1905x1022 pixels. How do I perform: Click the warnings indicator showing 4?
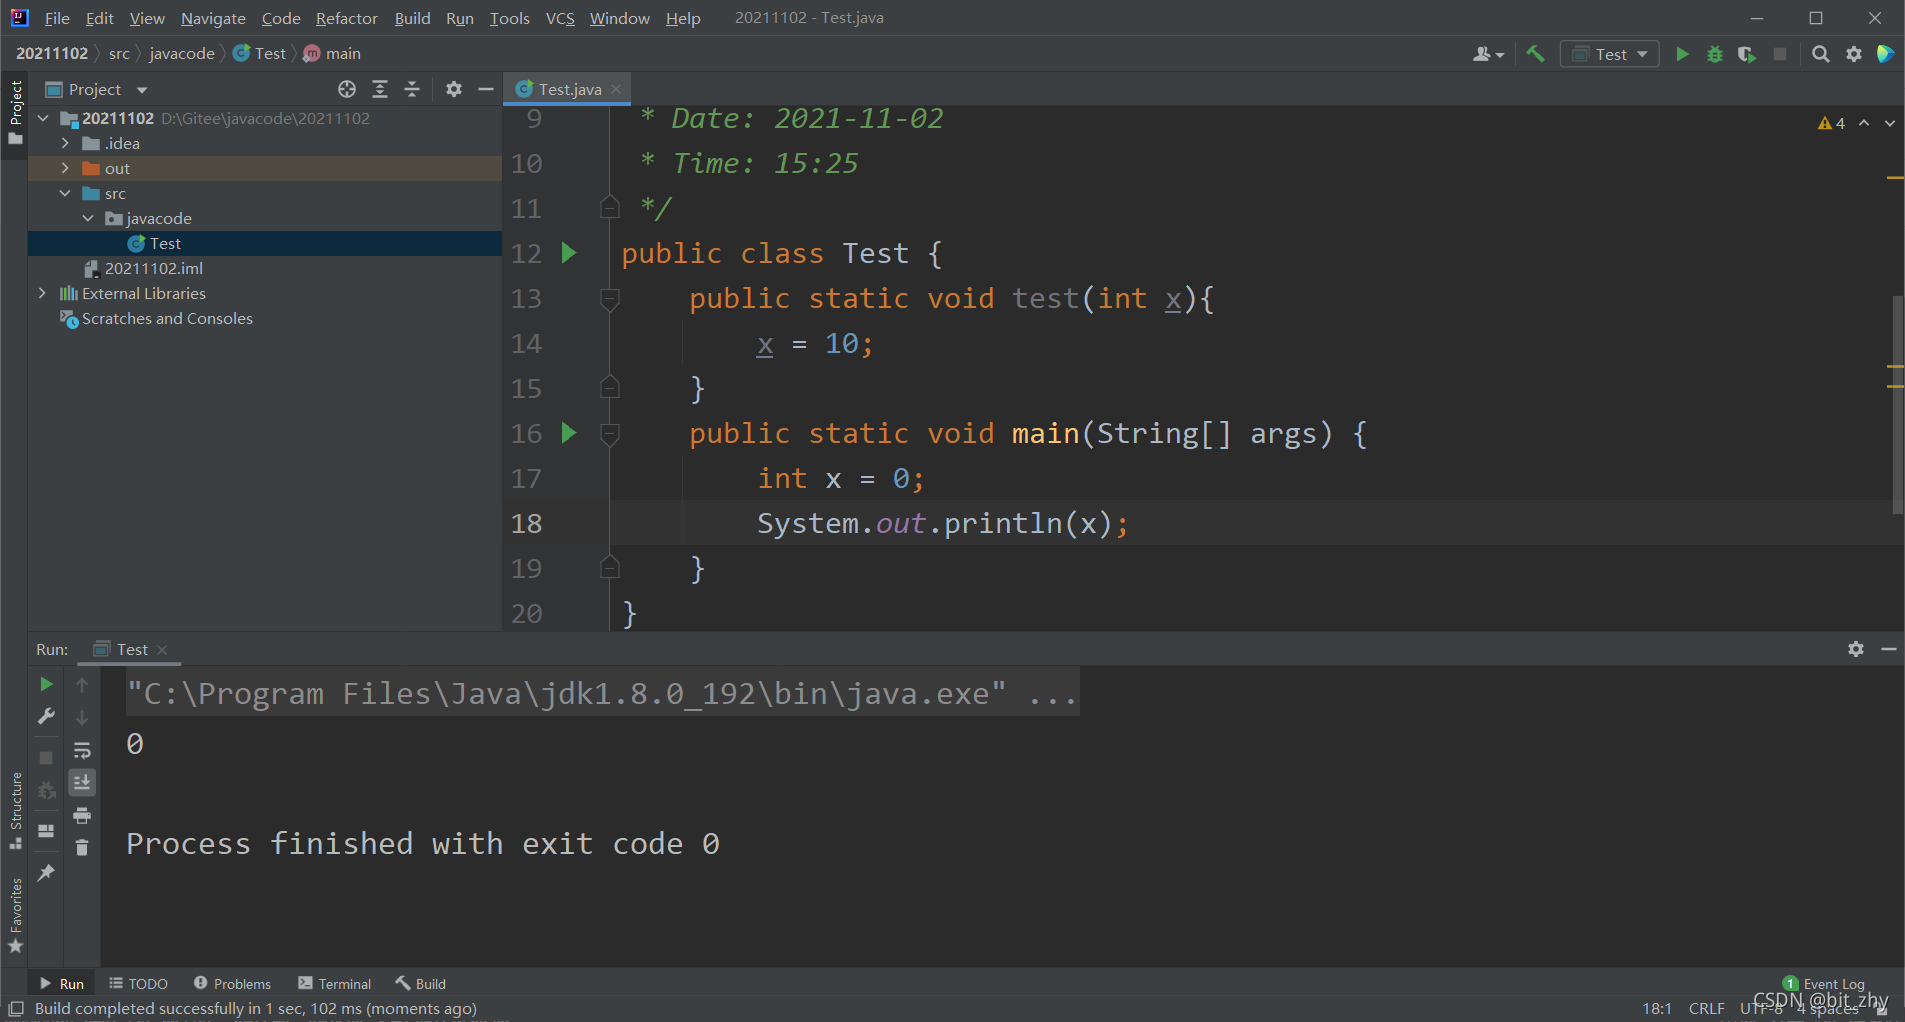point(1832,123)
